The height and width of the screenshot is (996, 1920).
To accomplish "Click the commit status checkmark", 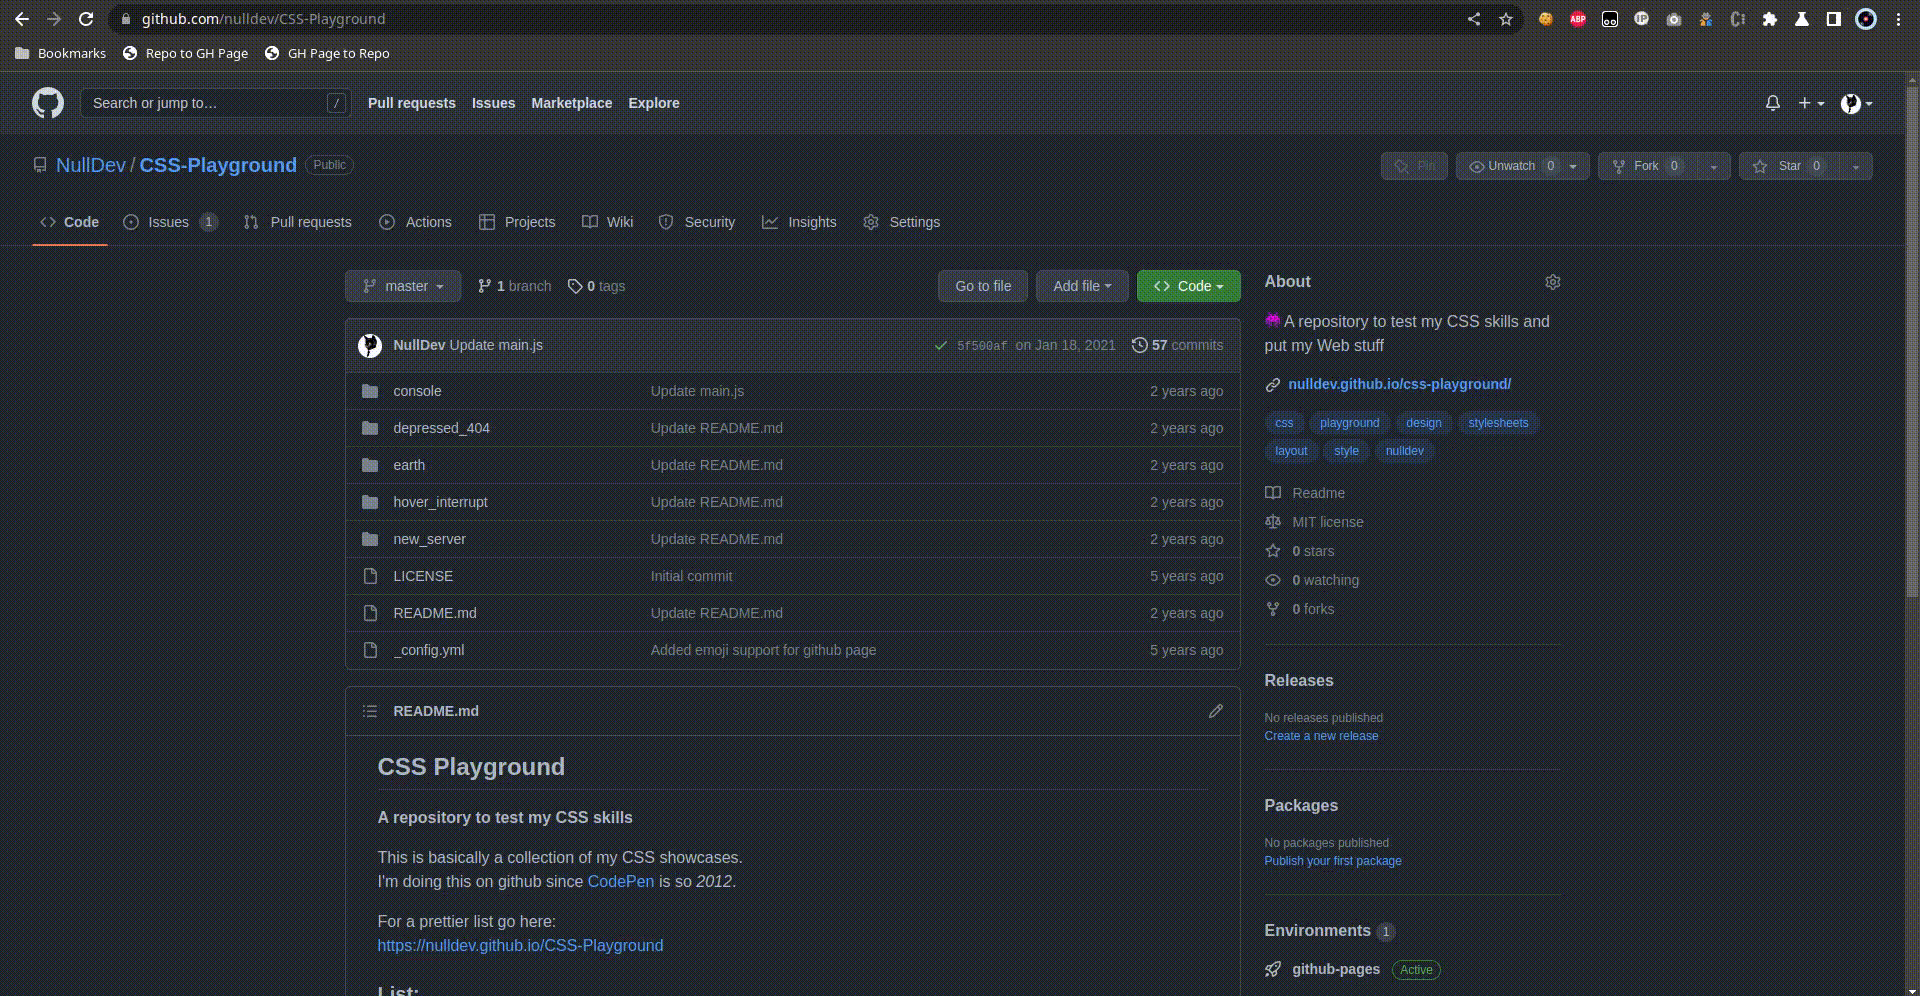I will 940,346.
